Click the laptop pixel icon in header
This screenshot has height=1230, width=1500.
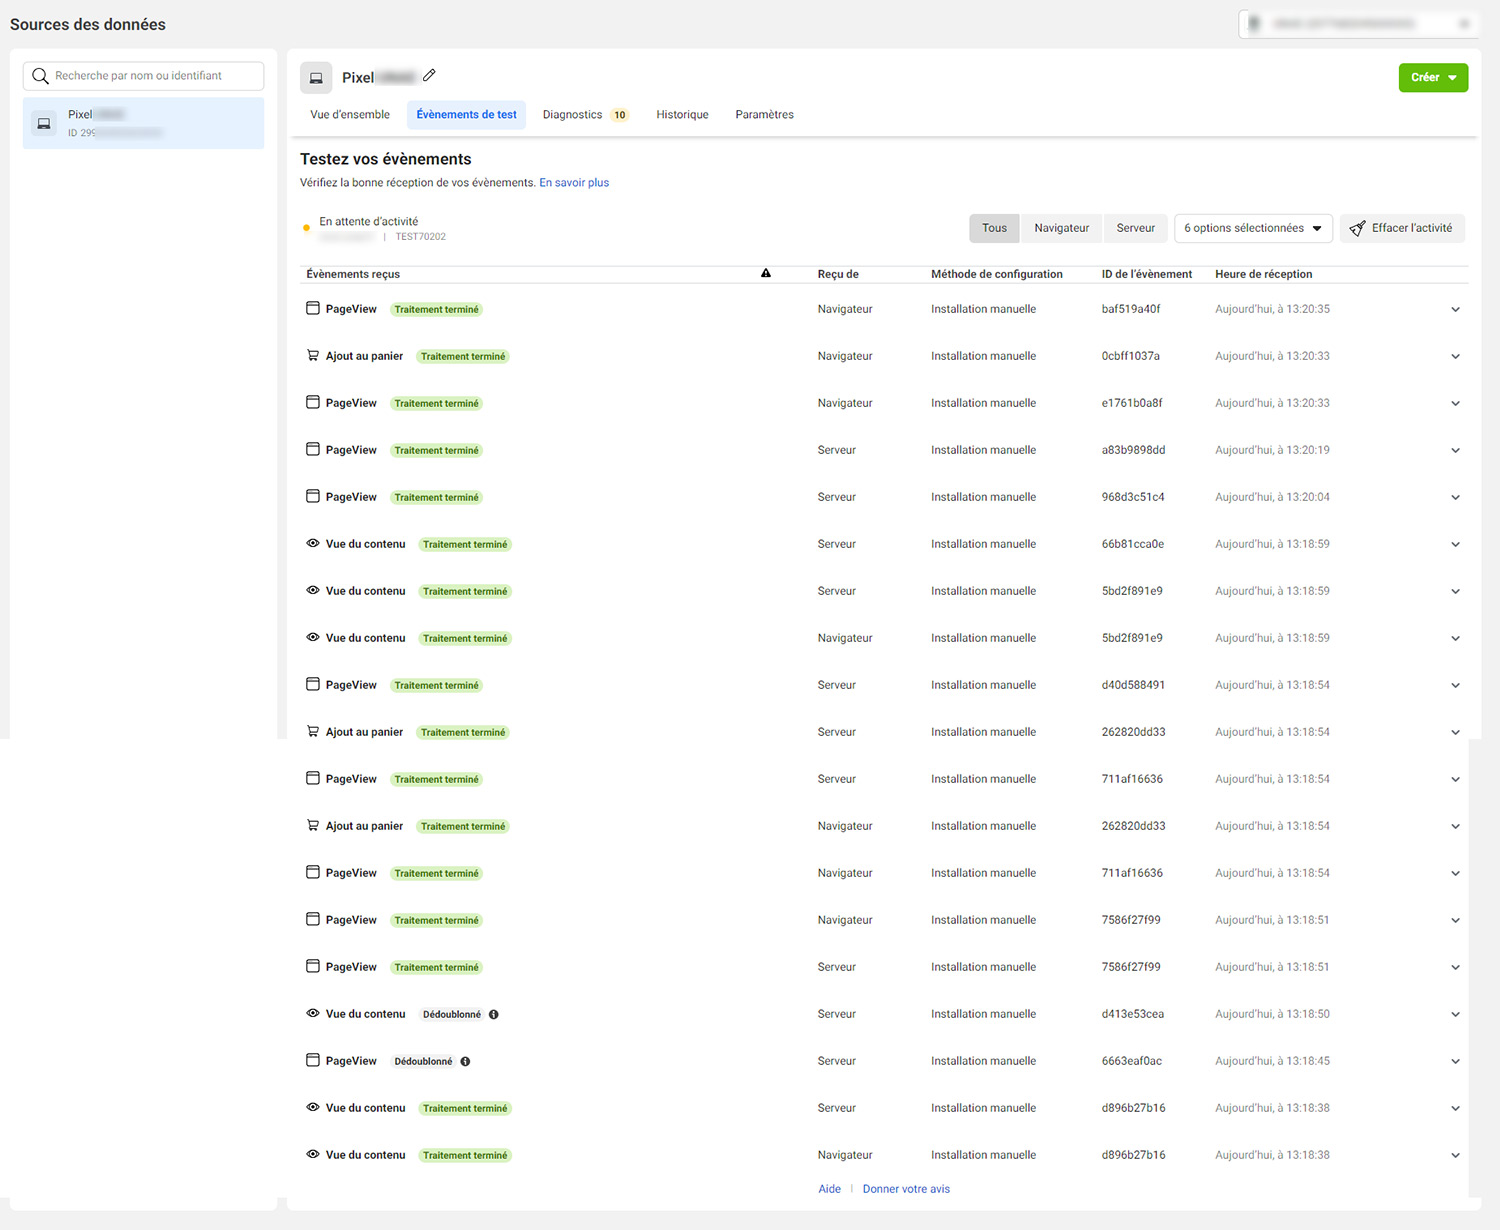[x=316, y=77]
